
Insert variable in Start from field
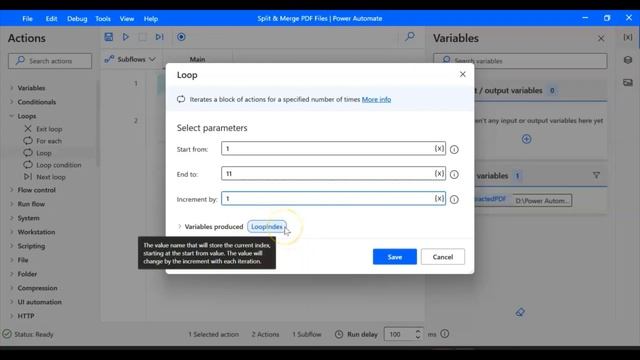tap(439, 149)
